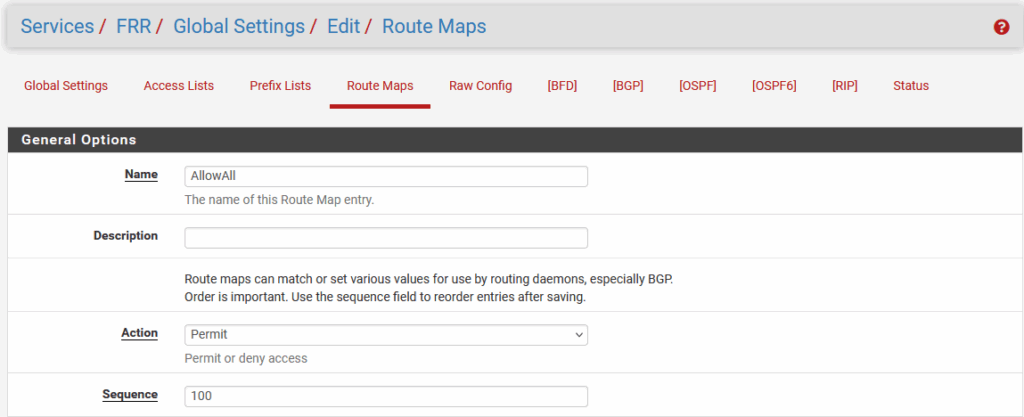This screenshot has height=417, width=1024.
Task: Click the empty Description text field
Action: 386,238
